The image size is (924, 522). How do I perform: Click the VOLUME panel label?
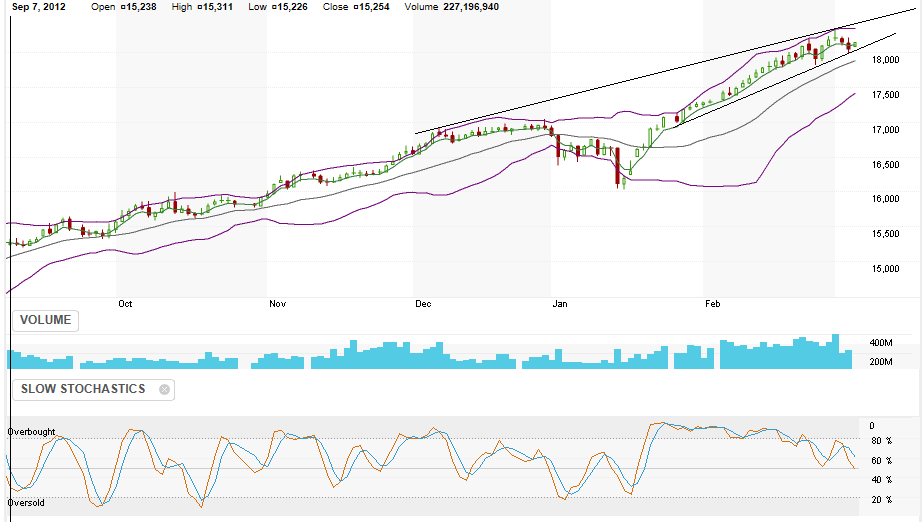click(x=45, y=320)
